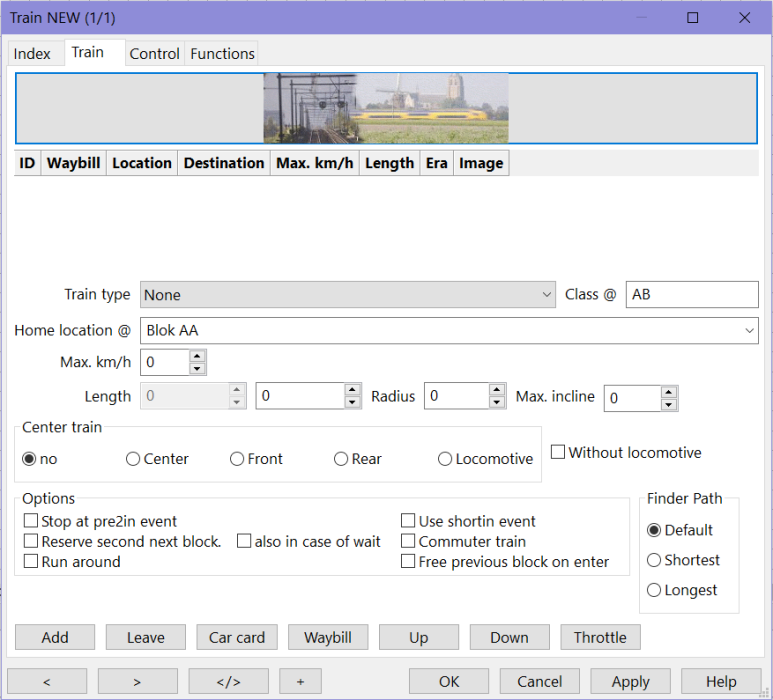Click the Throttle button

click(600, 638)
